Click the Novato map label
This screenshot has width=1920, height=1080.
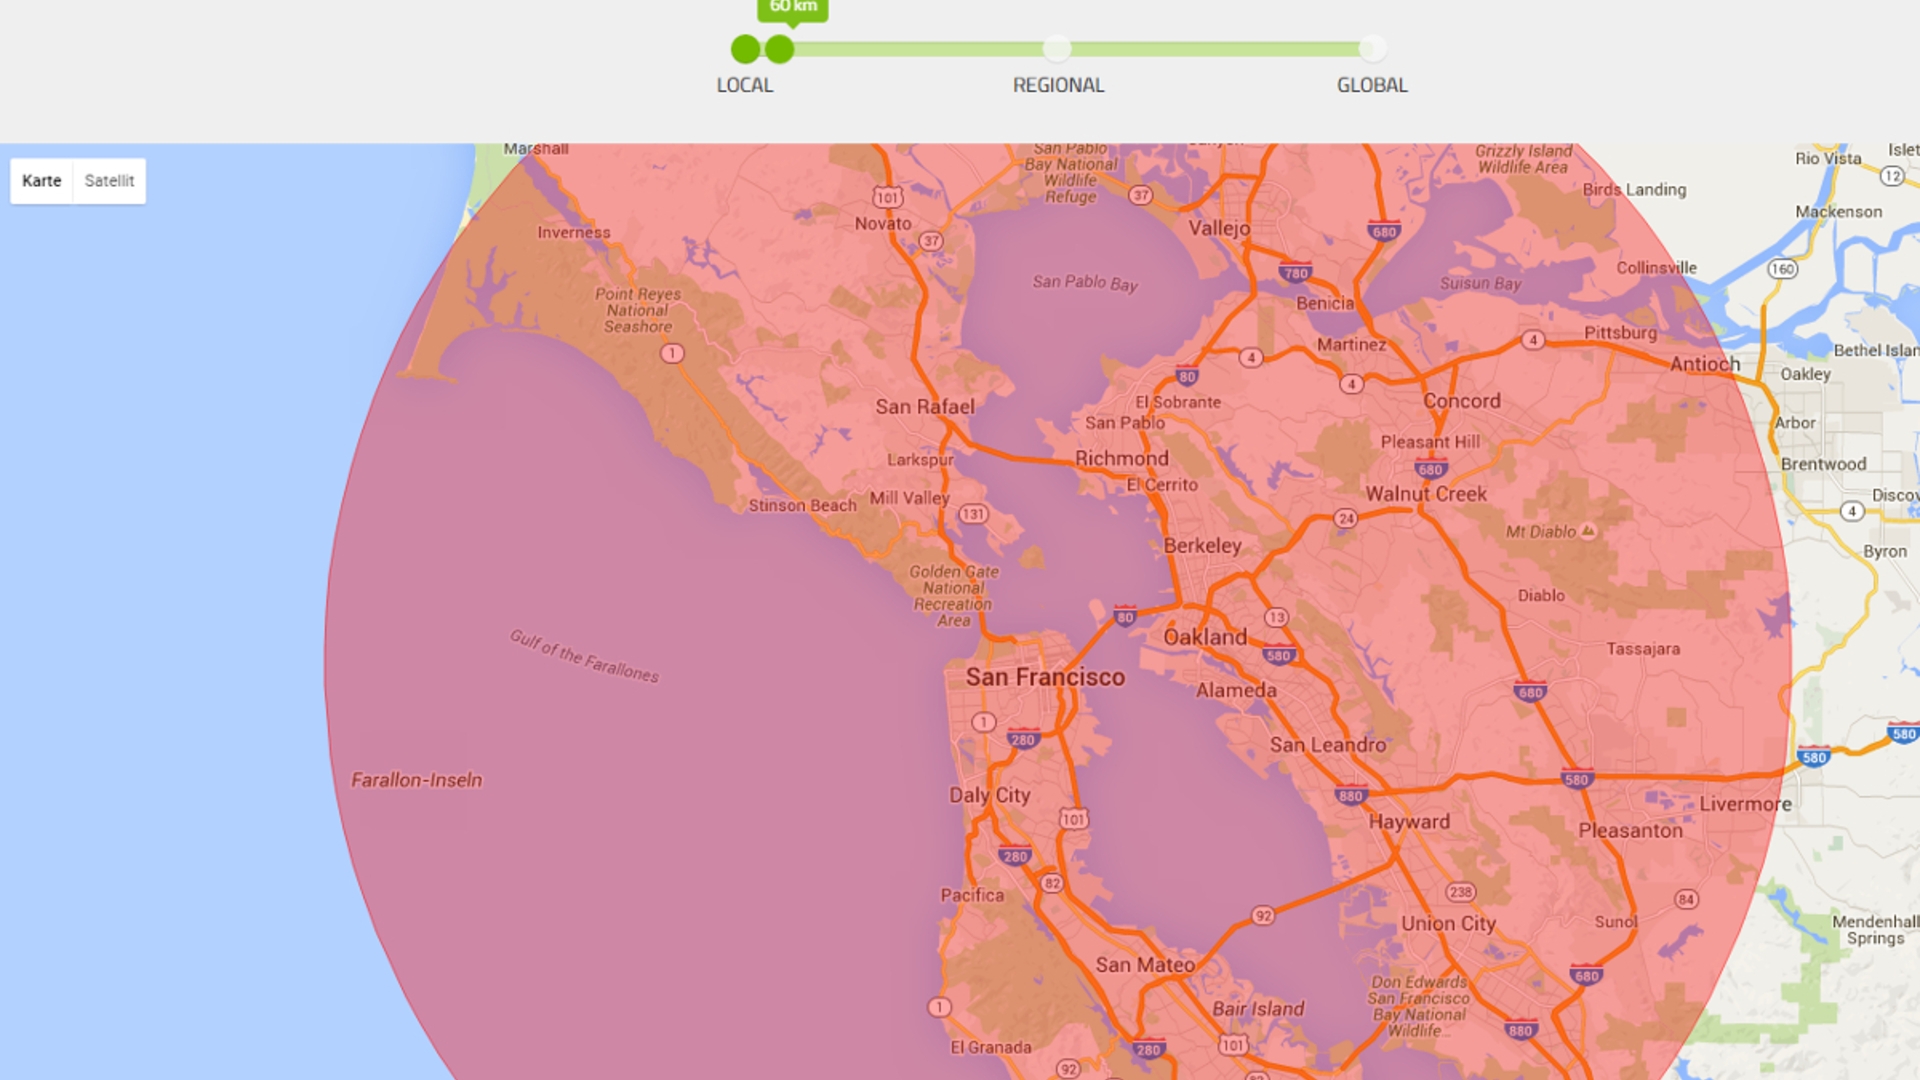pyautogui.click(x=883, y=224)
